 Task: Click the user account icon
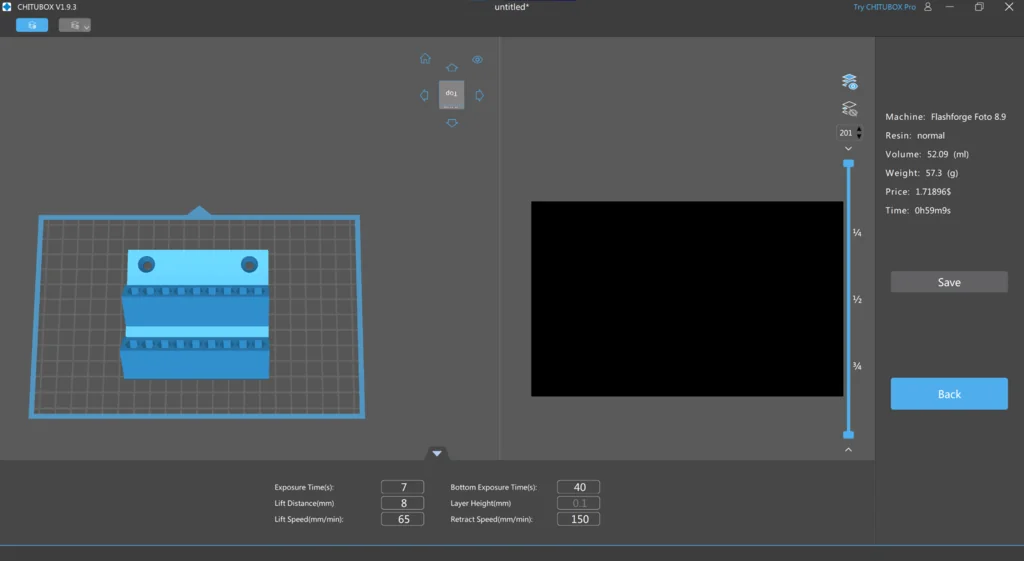(928, 7)
